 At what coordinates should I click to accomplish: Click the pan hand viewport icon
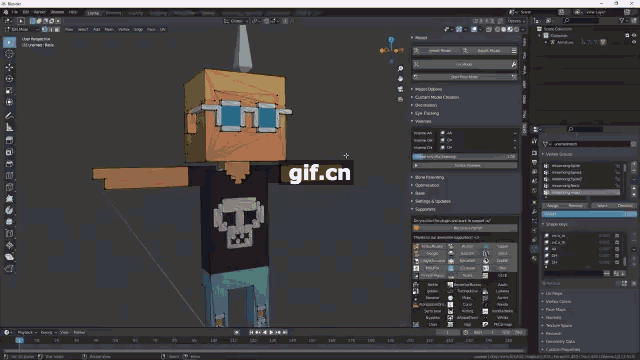400,79
